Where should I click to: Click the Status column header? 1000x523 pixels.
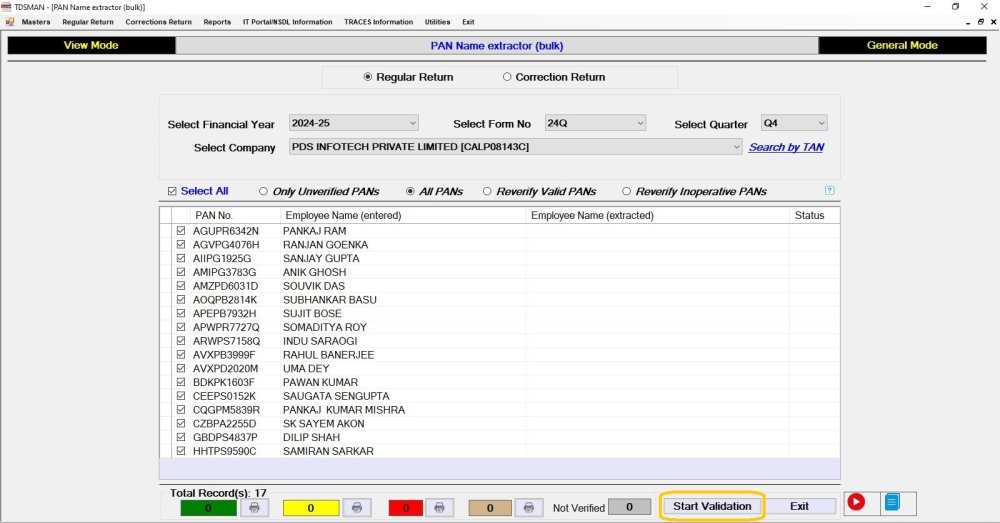814,216
